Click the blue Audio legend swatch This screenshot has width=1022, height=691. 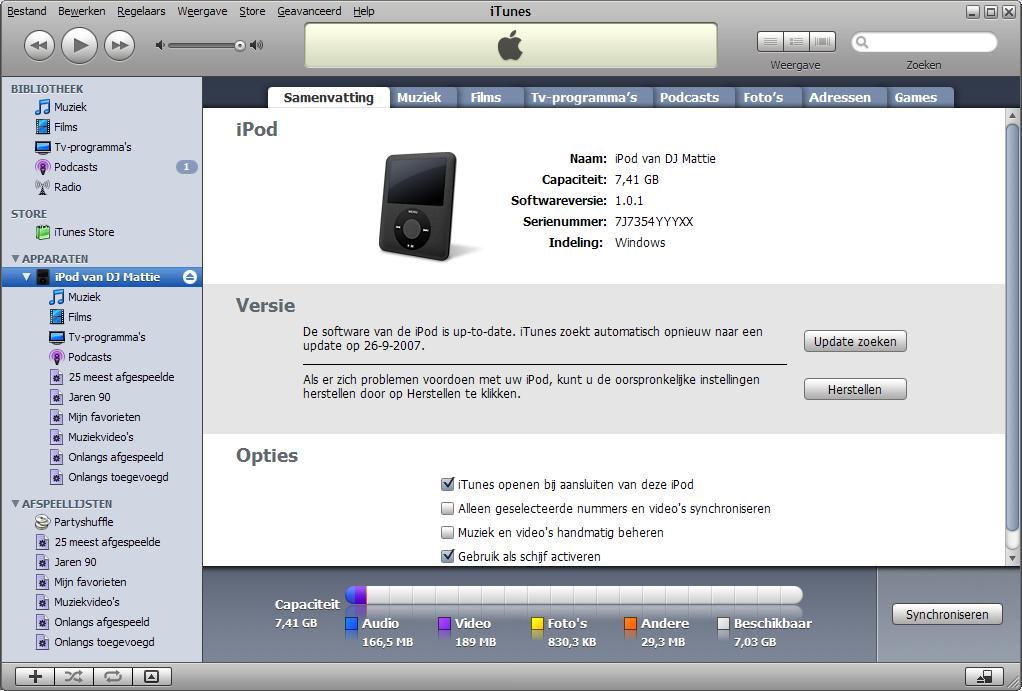click(x=352, y=624)
